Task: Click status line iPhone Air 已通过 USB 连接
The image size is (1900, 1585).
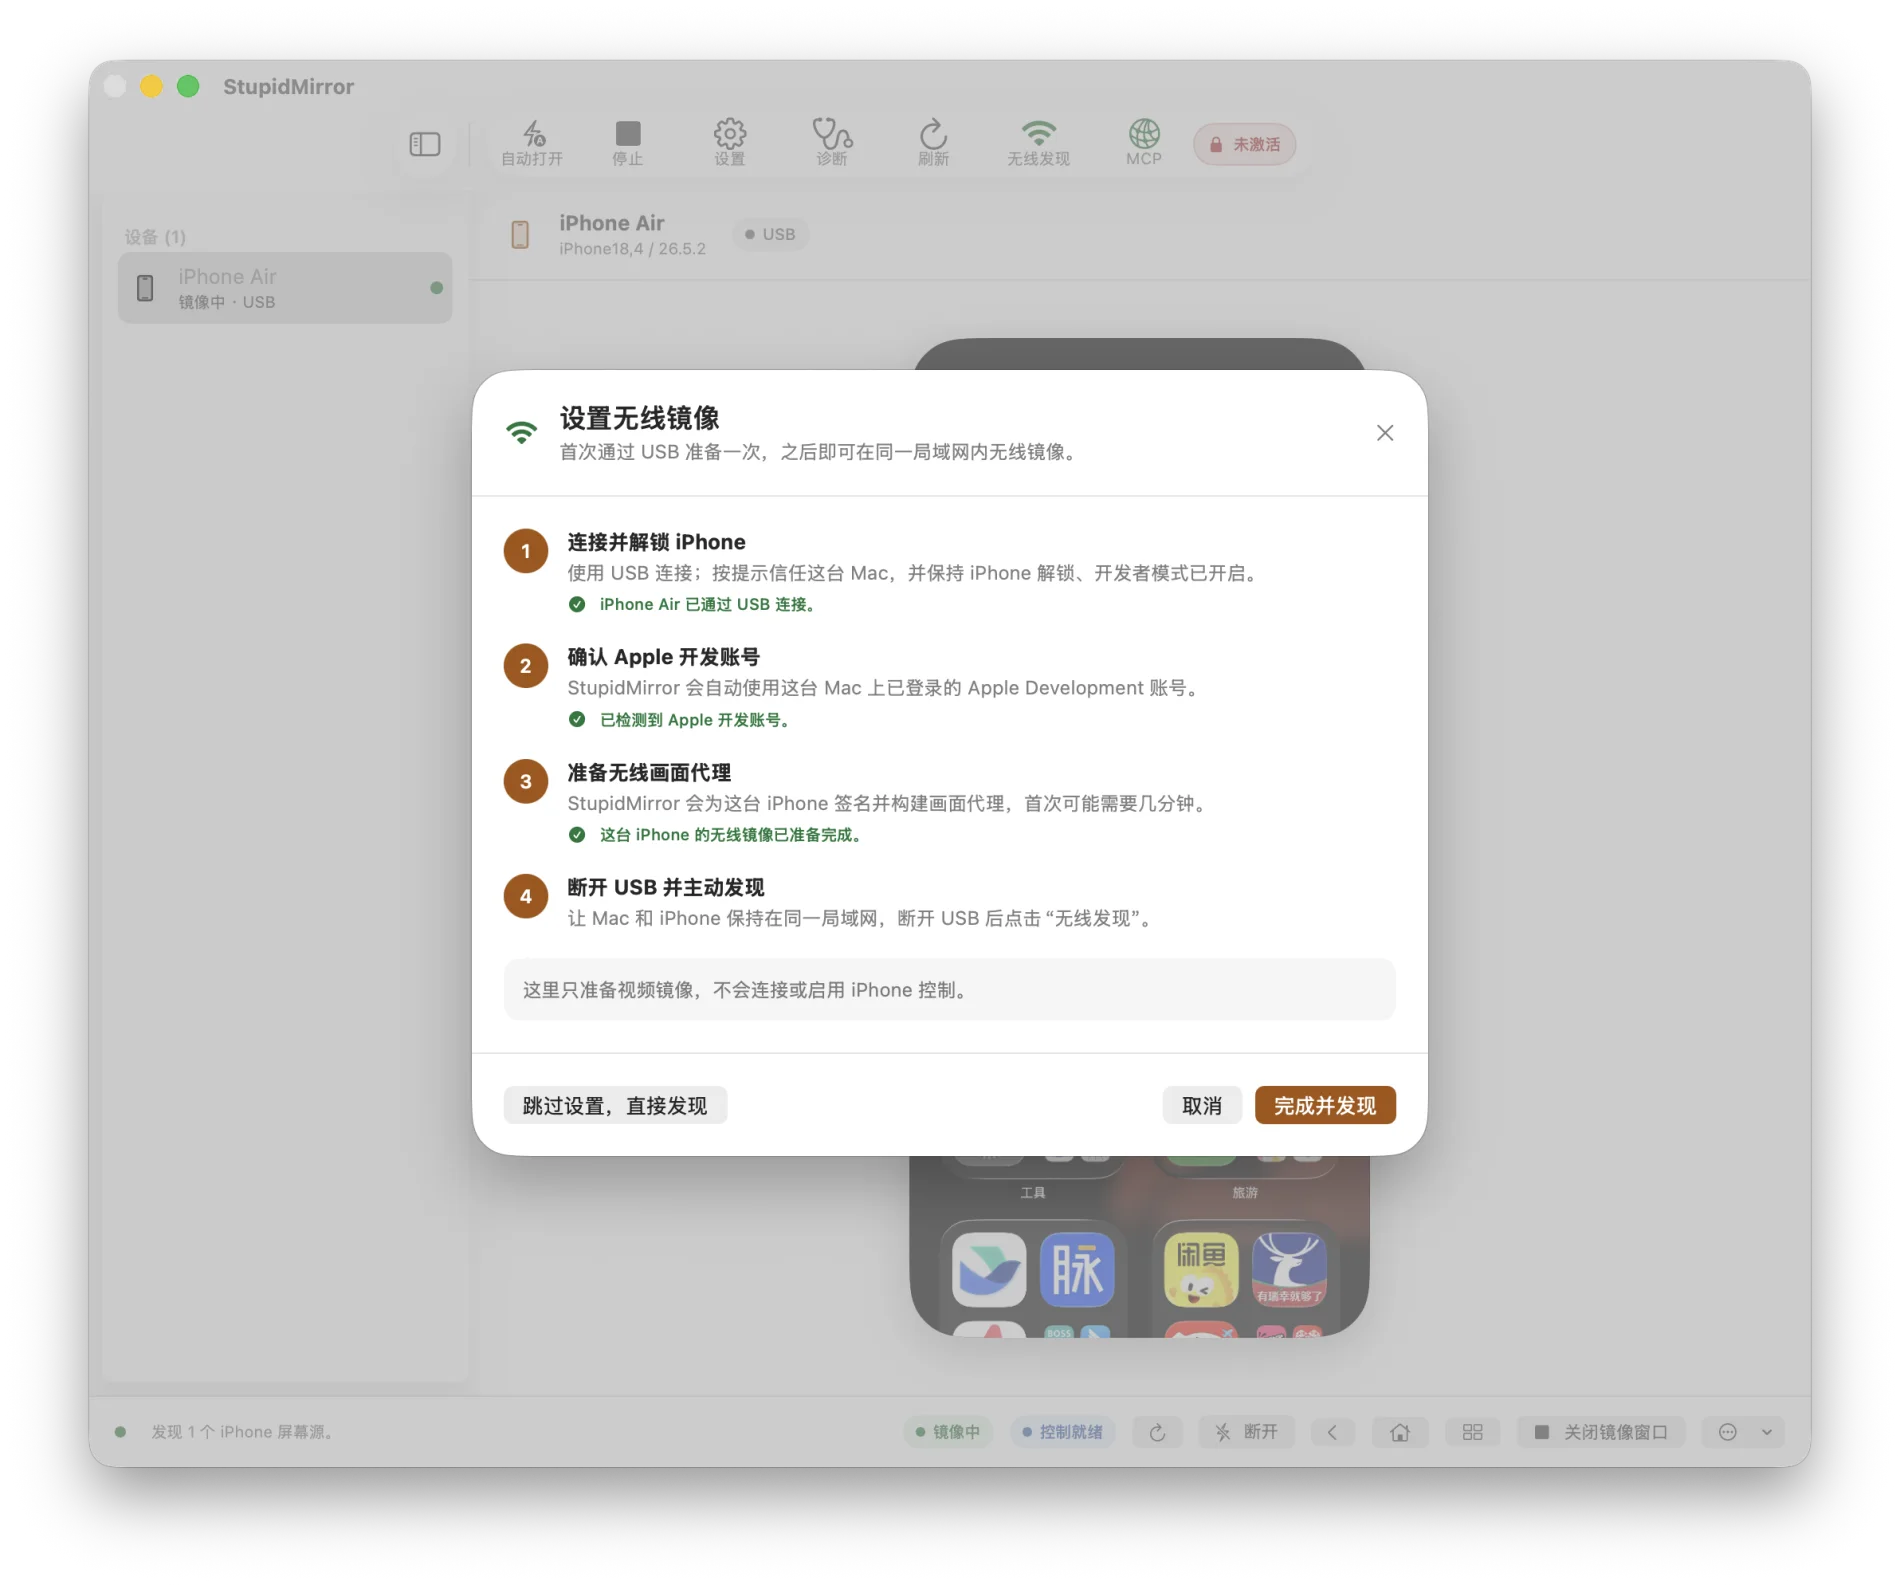Action: tap(707, 605)
